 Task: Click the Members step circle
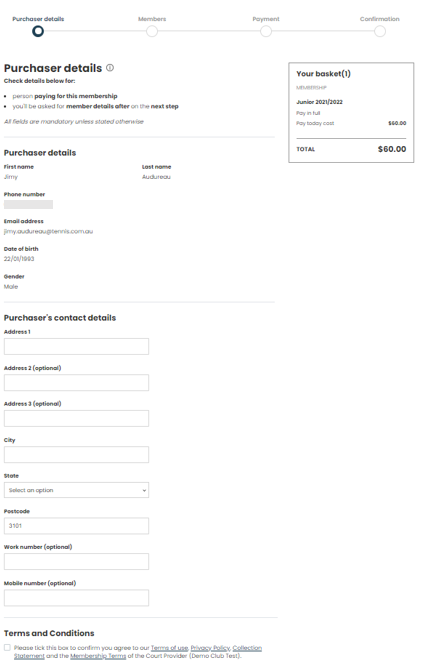[x=152, y=31]
